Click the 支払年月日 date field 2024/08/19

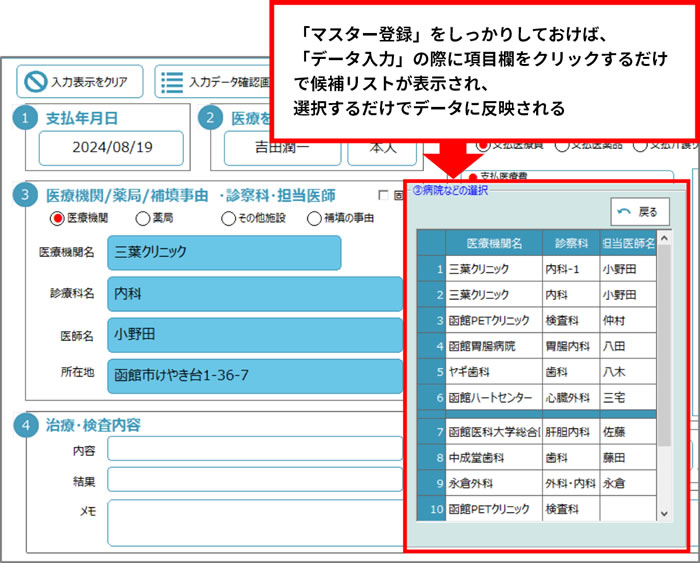click(x=111, y=148)
